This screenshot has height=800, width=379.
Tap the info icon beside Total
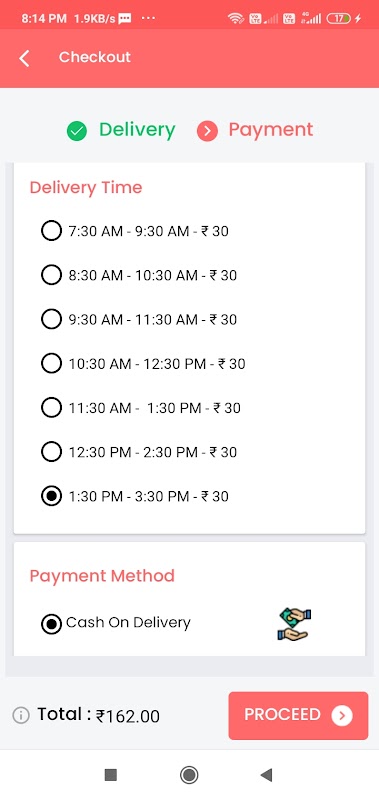tap(21, 715)
